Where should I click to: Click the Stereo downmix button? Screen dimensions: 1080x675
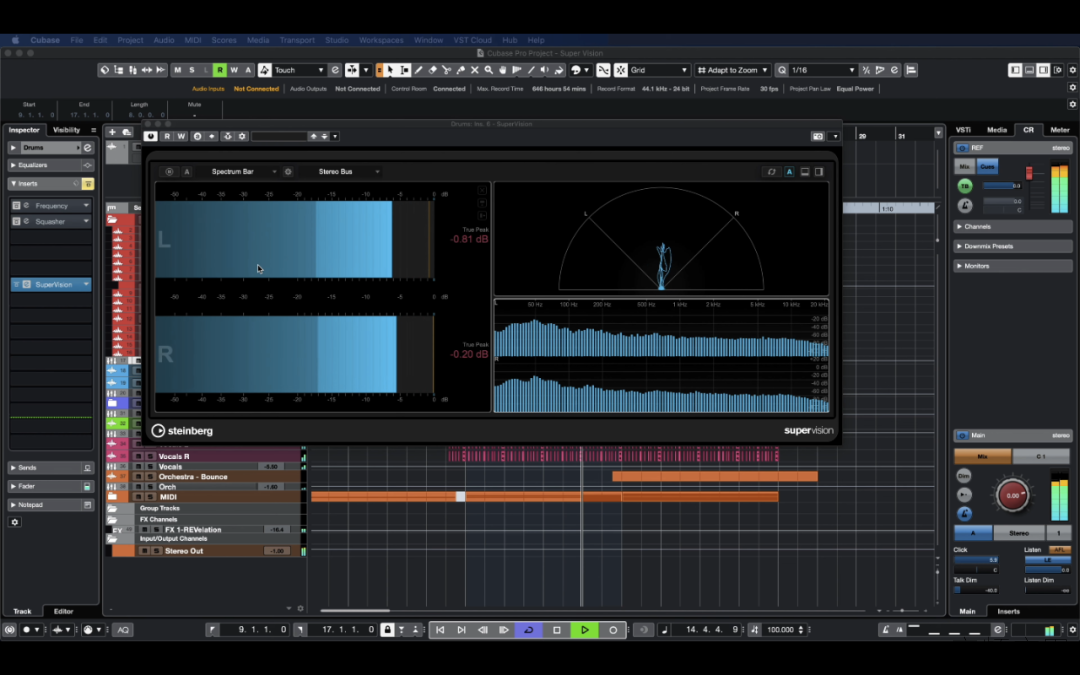(1019, 533)
